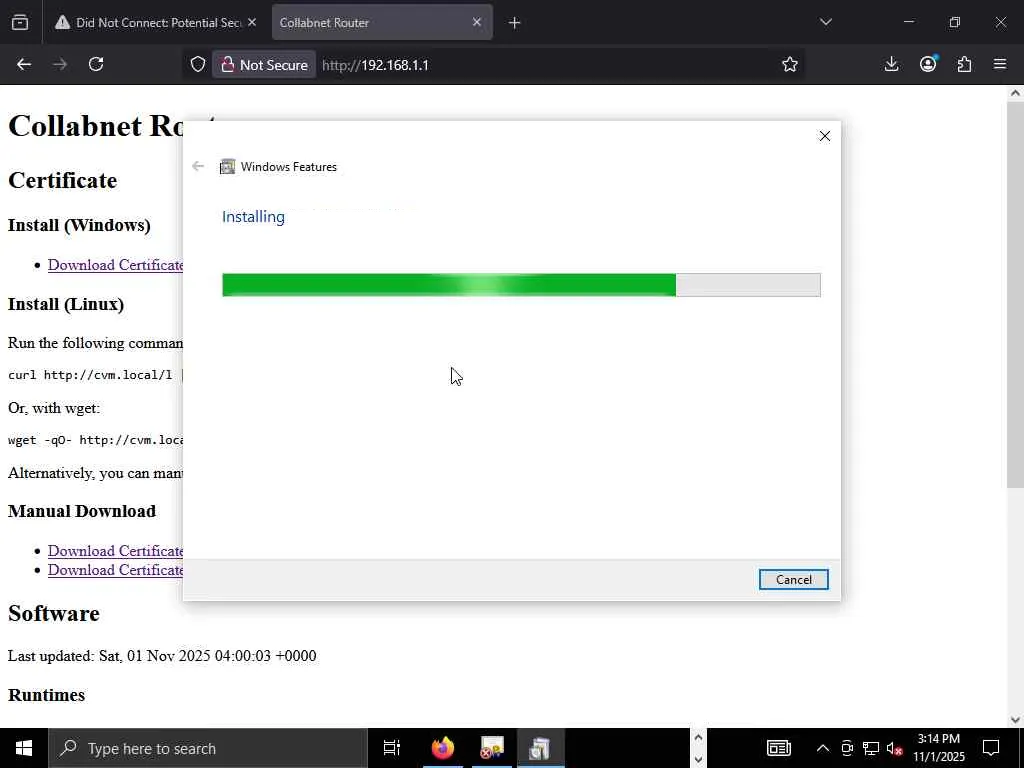
Task: Click the Firefox back arrow button
Action: click(x=24, y=64)
